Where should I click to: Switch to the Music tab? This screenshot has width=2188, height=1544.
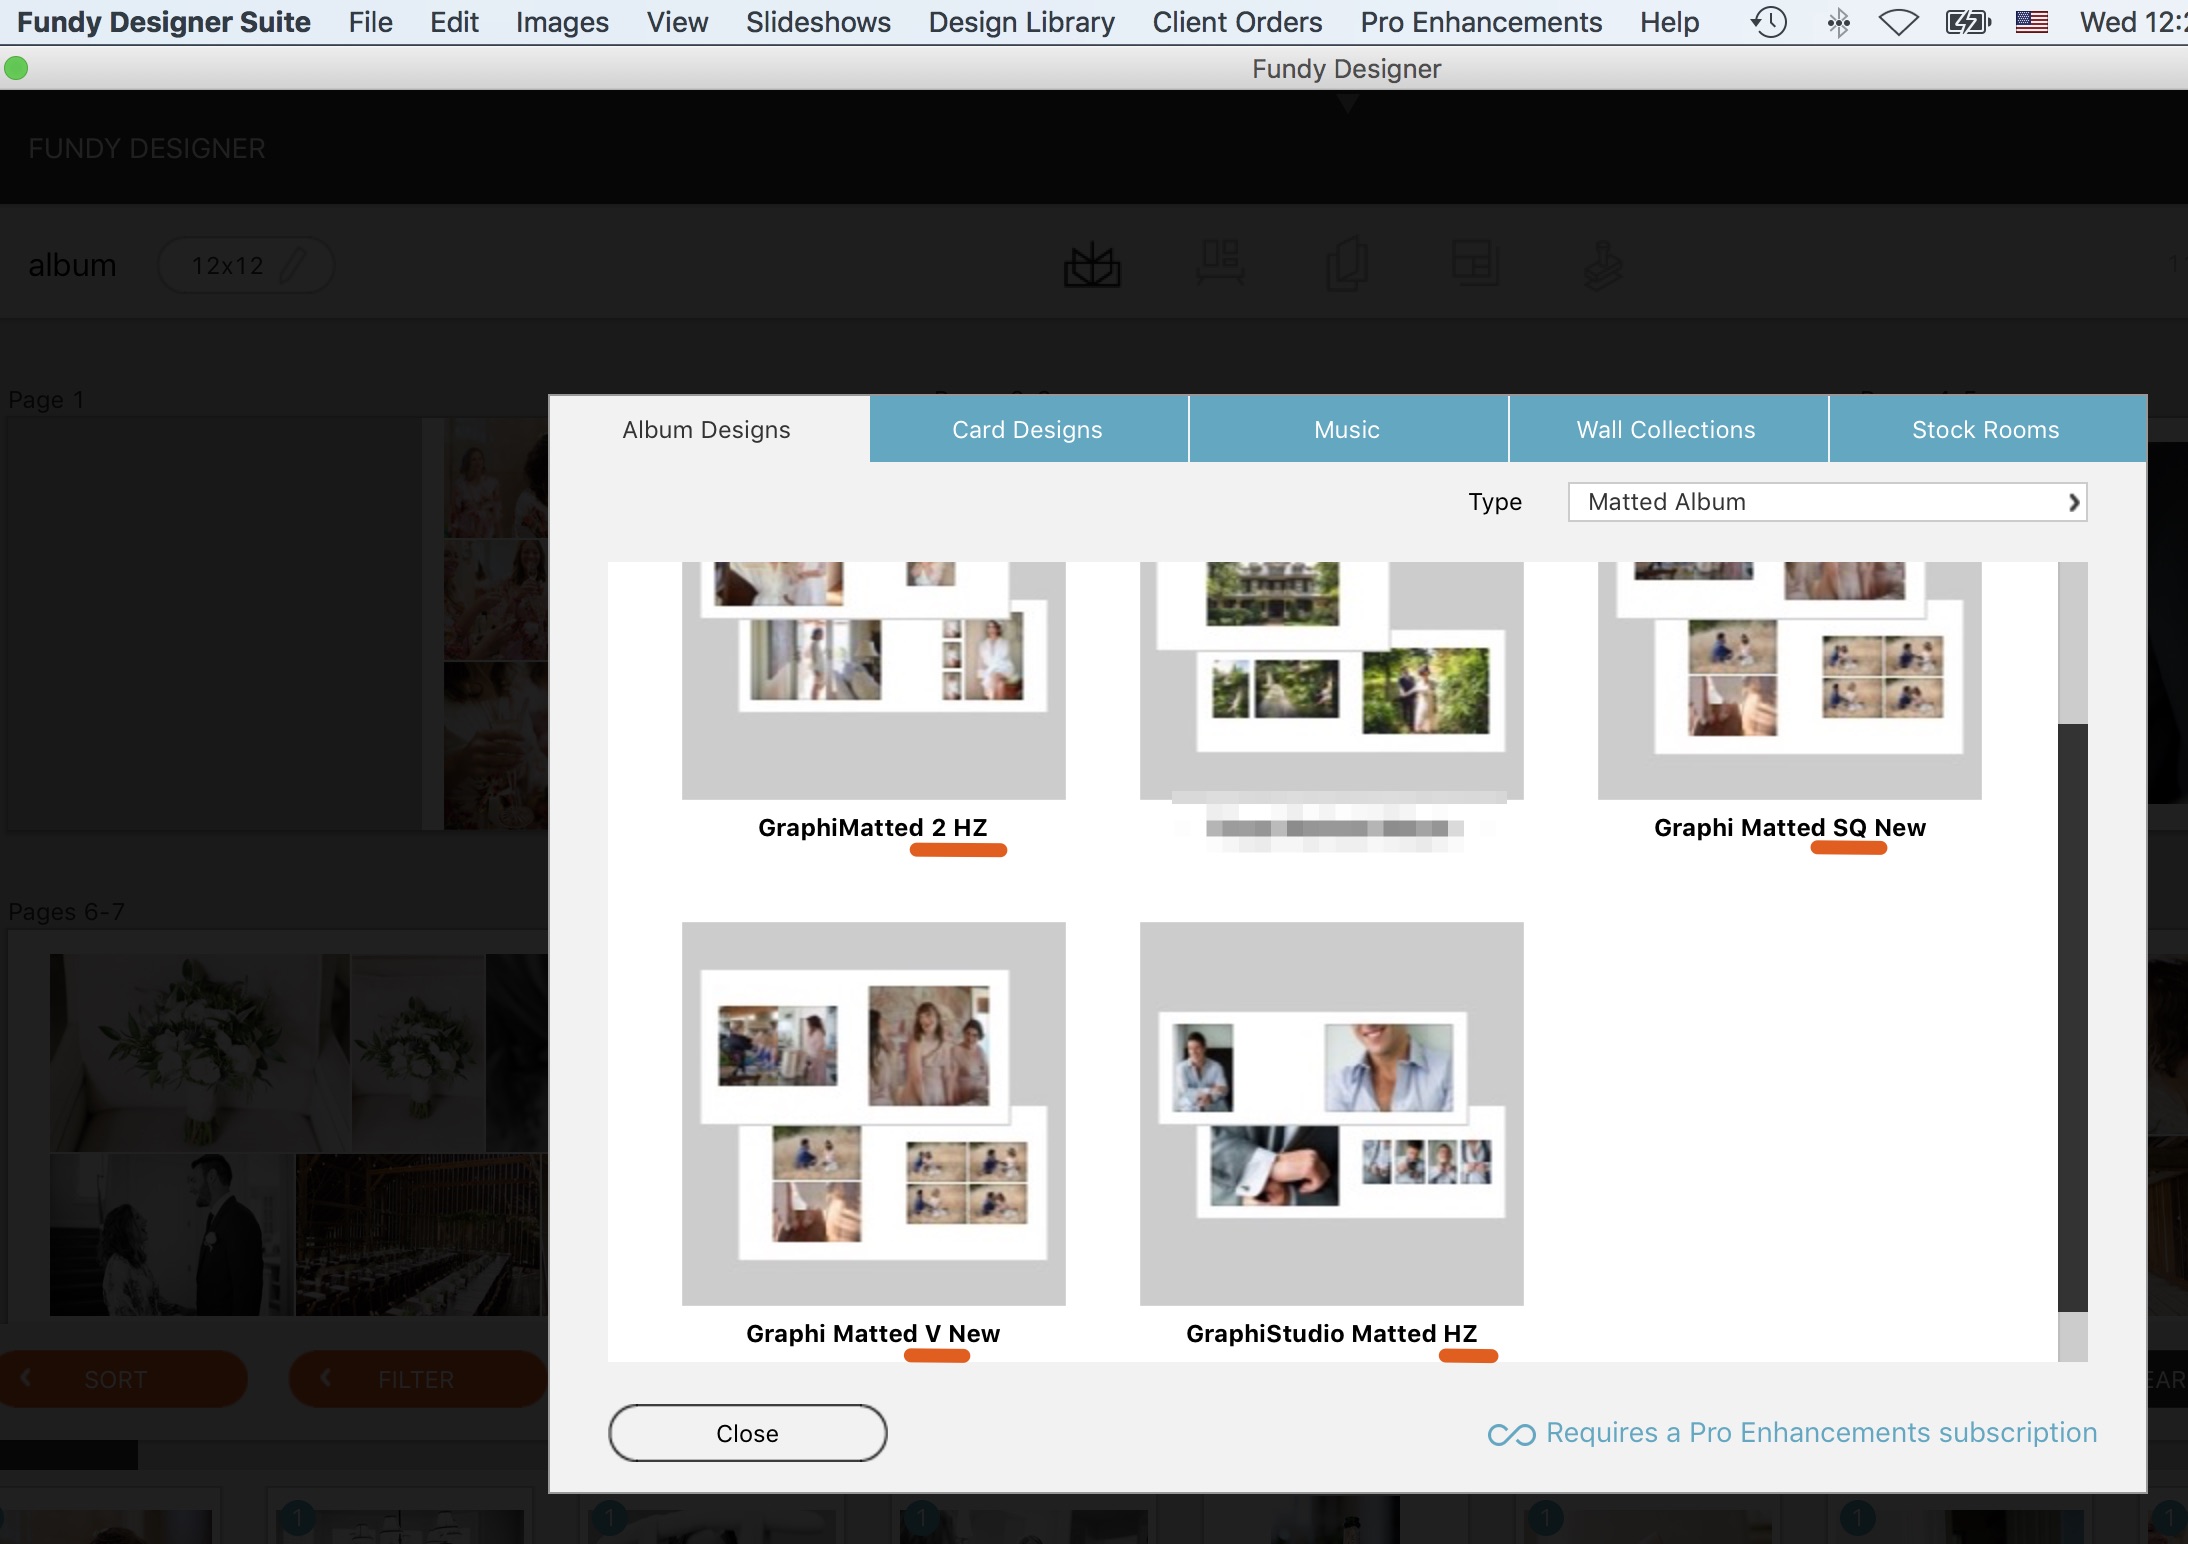pos(1347,429)
